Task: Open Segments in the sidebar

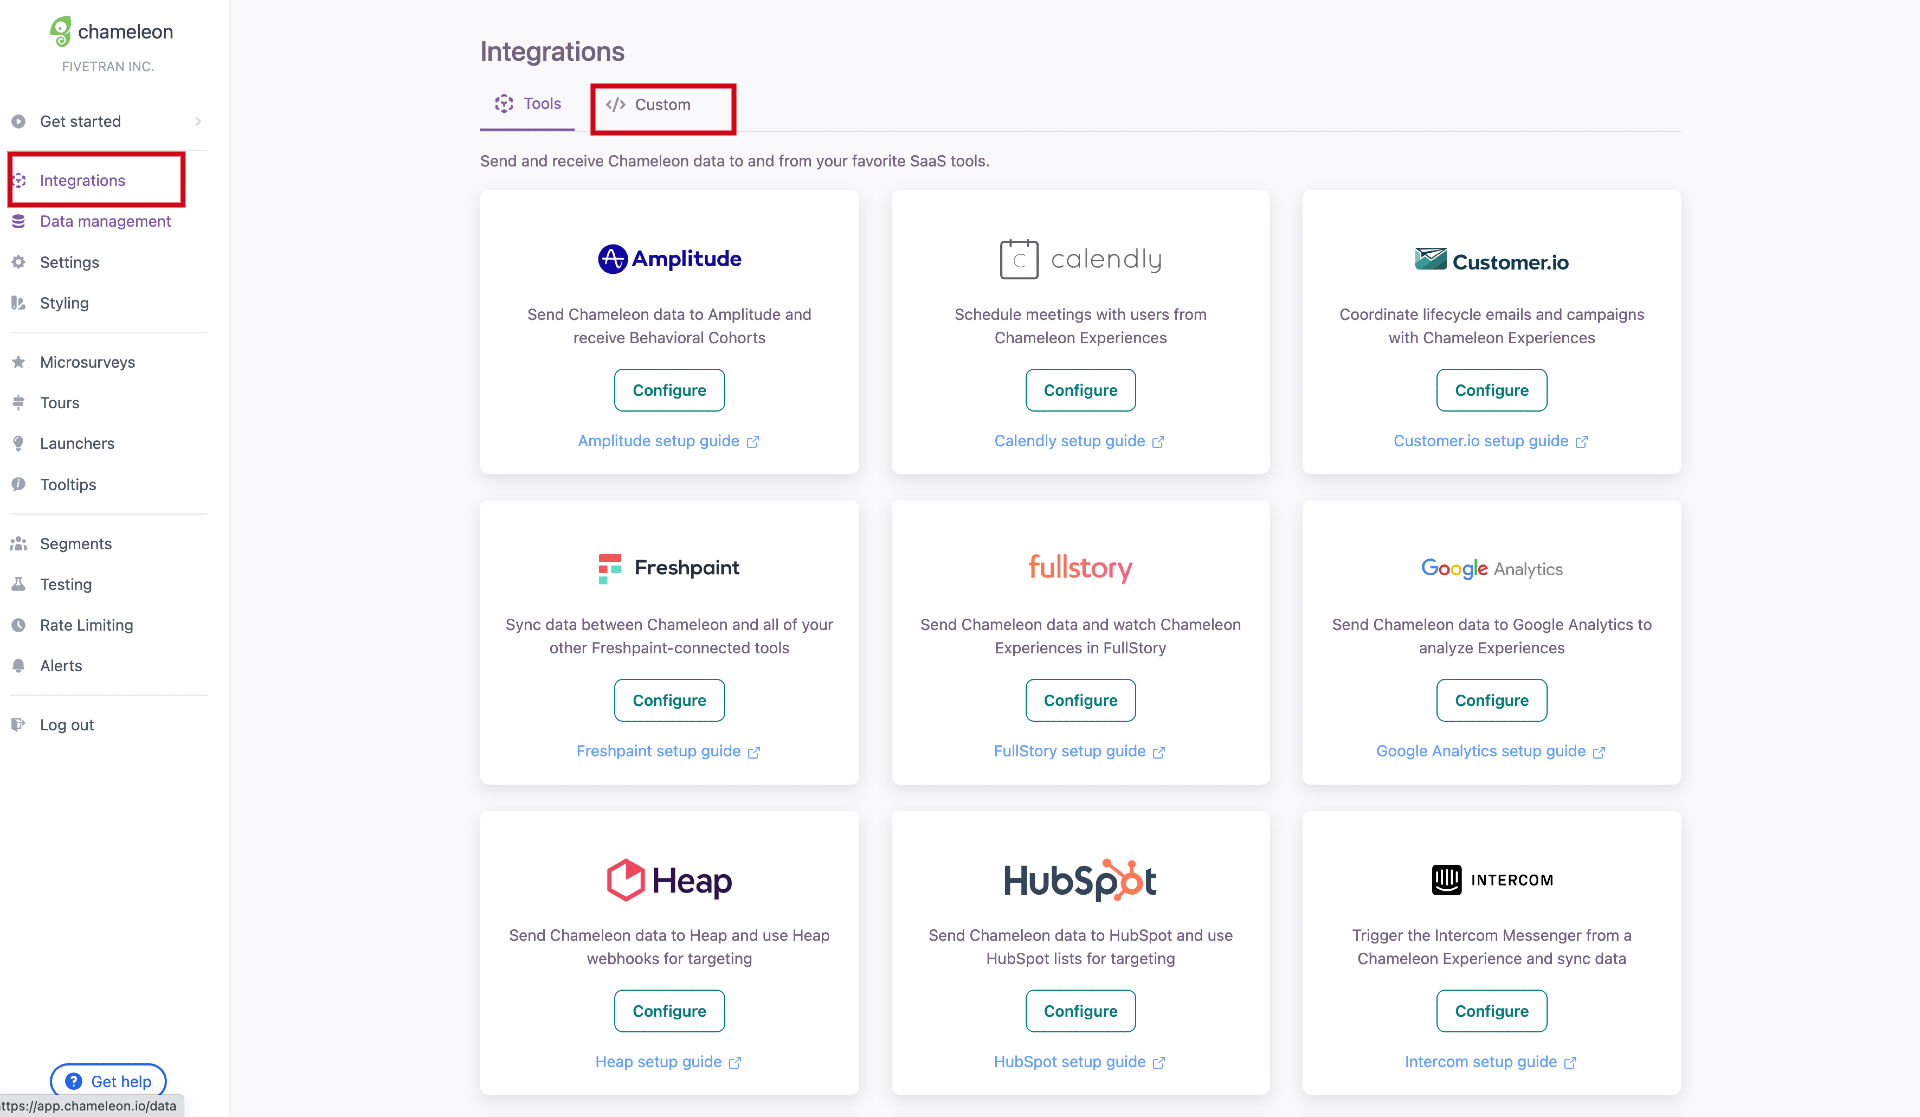Action: tap(76, 544)
